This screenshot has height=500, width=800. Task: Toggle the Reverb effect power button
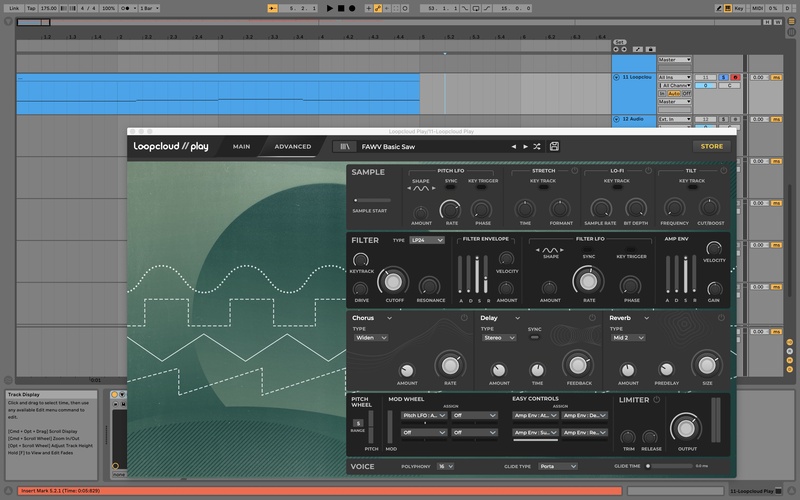[x=721, y=318]
